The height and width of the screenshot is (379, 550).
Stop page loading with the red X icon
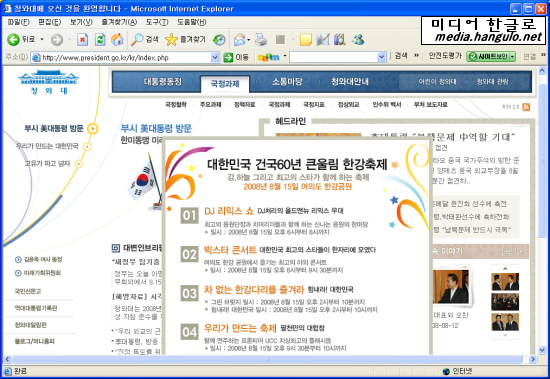(x=82, y=40)
